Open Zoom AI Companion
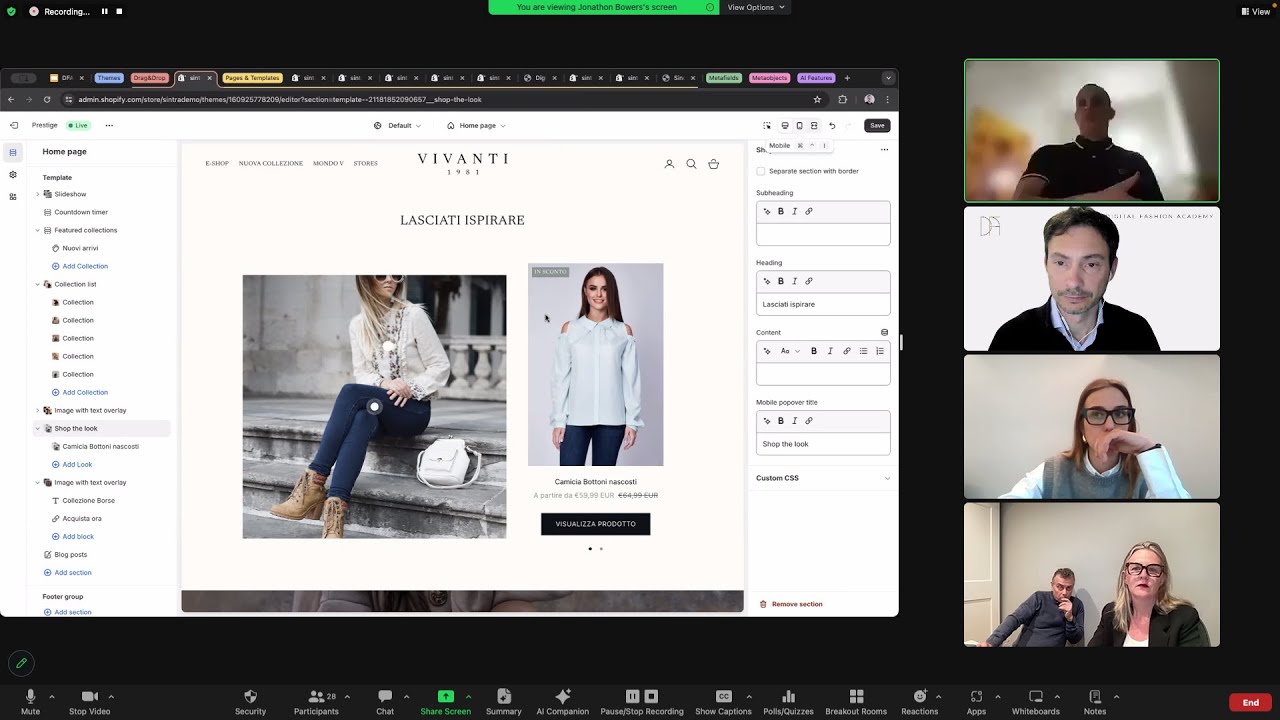 pyautogui.click(x=562, y=702)
